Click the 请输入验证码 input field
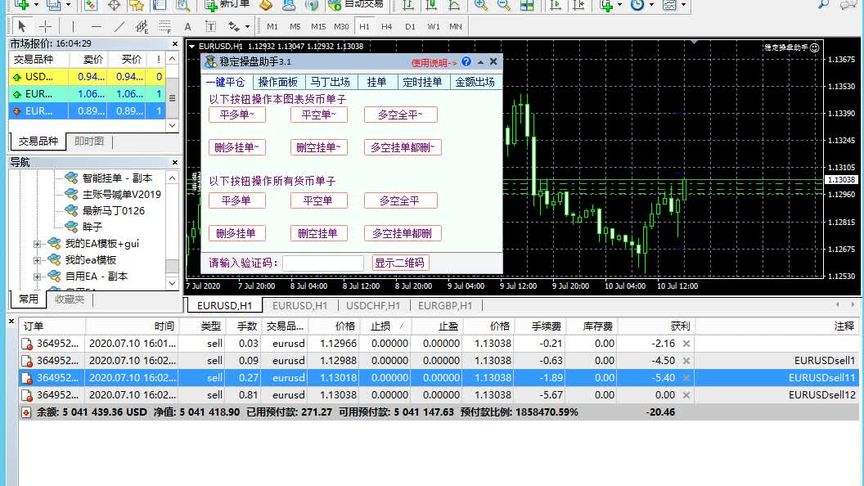This screenshot has height=486, width=864. click(x=323, y=263)
